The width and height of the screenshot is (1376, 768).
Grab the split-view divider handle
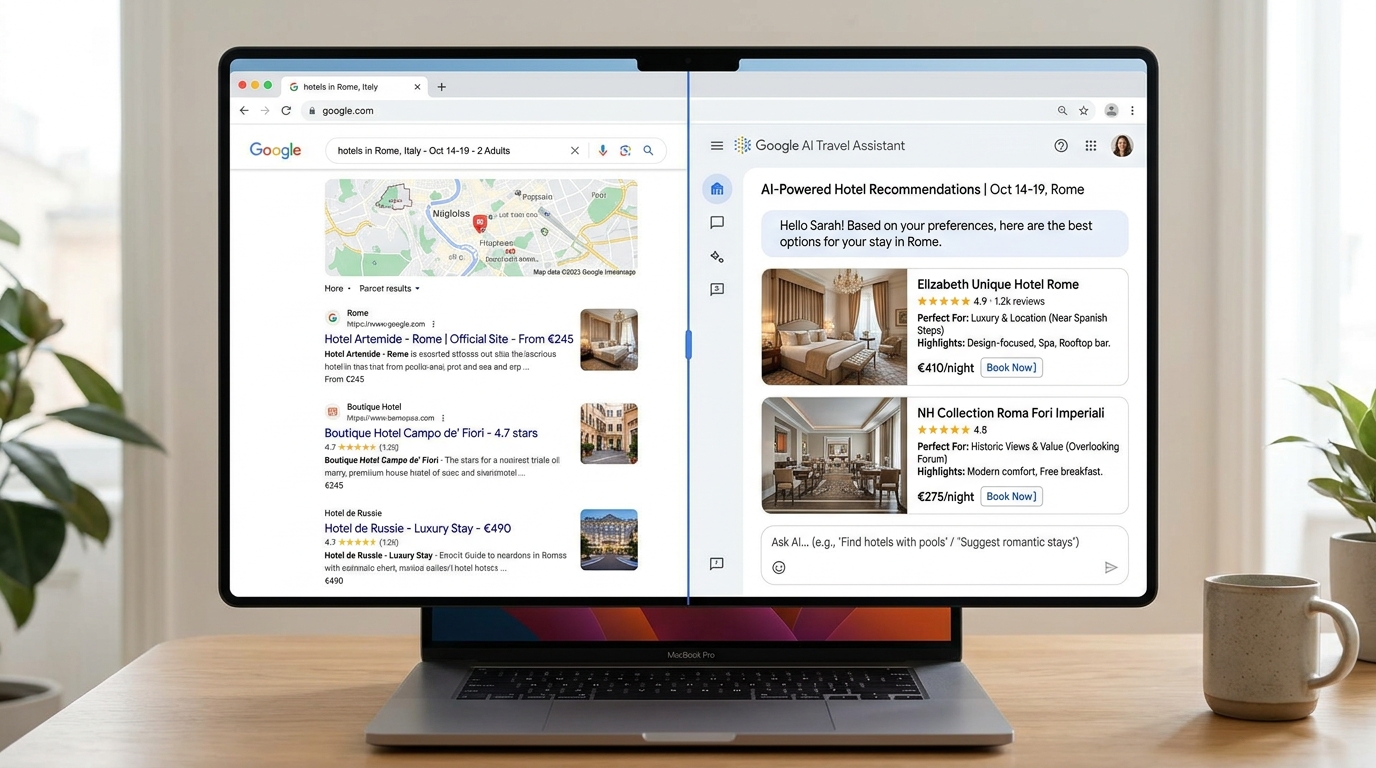pyautogui.click(x=688, y=345)
